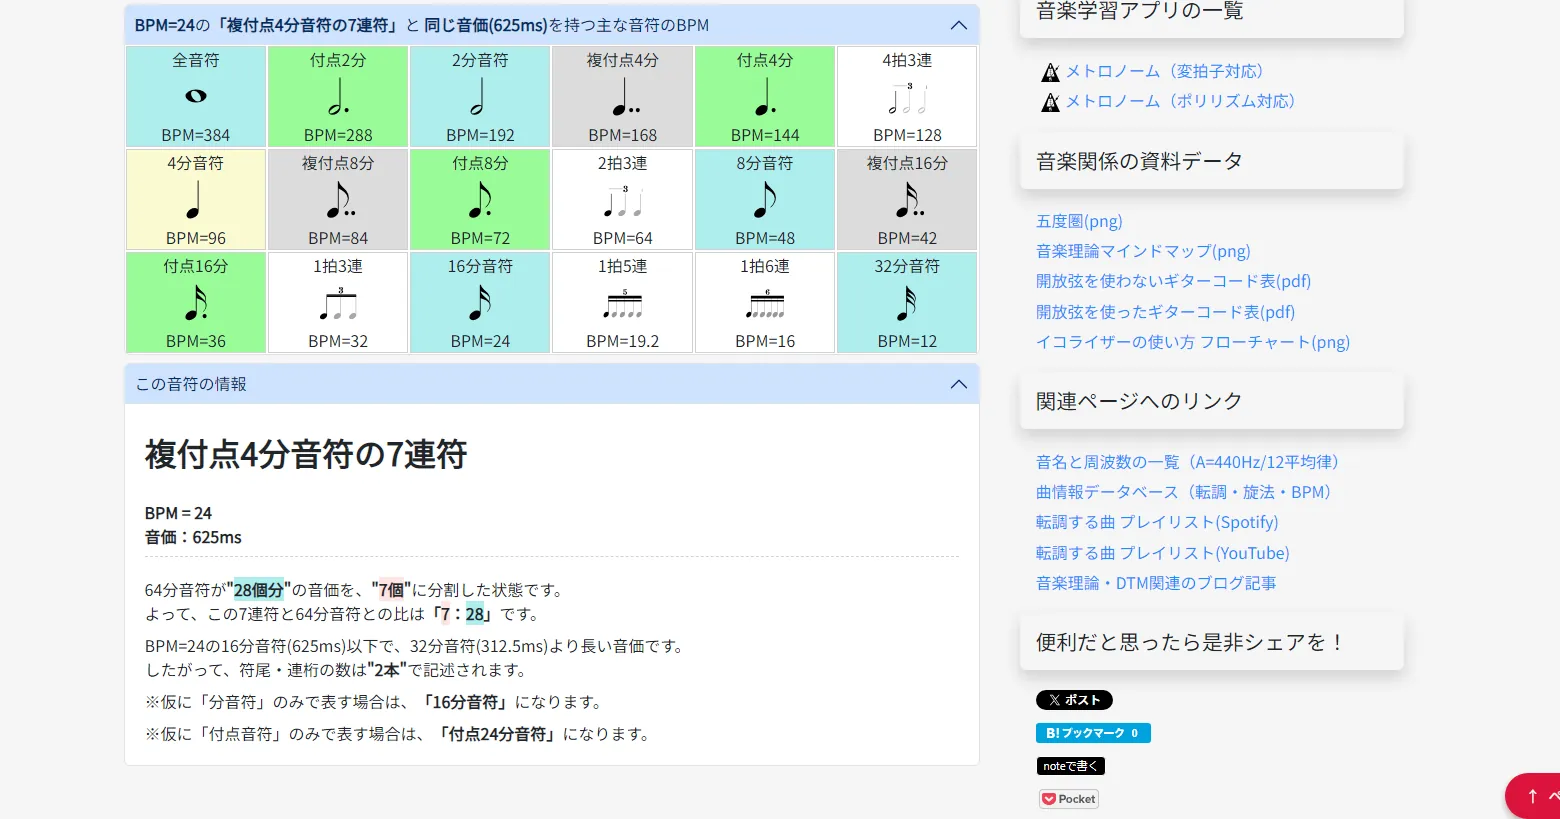Image resolution: width=1560 pixels, height=819 pixels.
Task: Click the 32分音符 thirty-second note icon
Action: point(907,303)
